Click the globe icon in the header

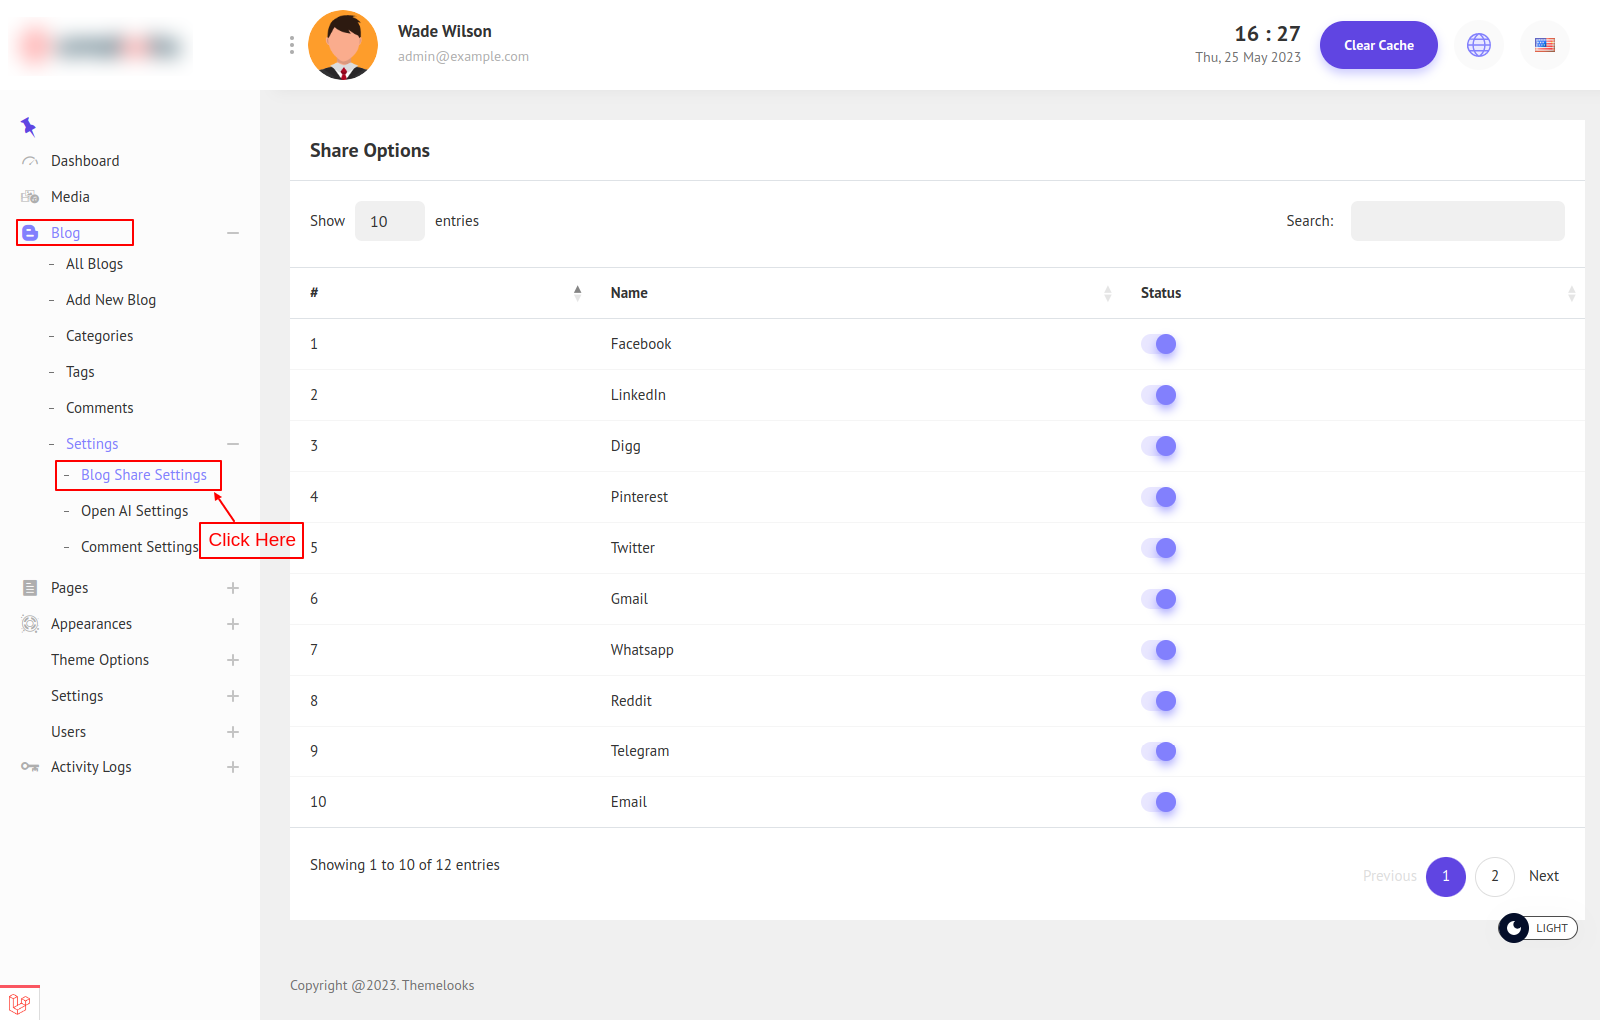pyautogui.click(x=1478, y=45)
